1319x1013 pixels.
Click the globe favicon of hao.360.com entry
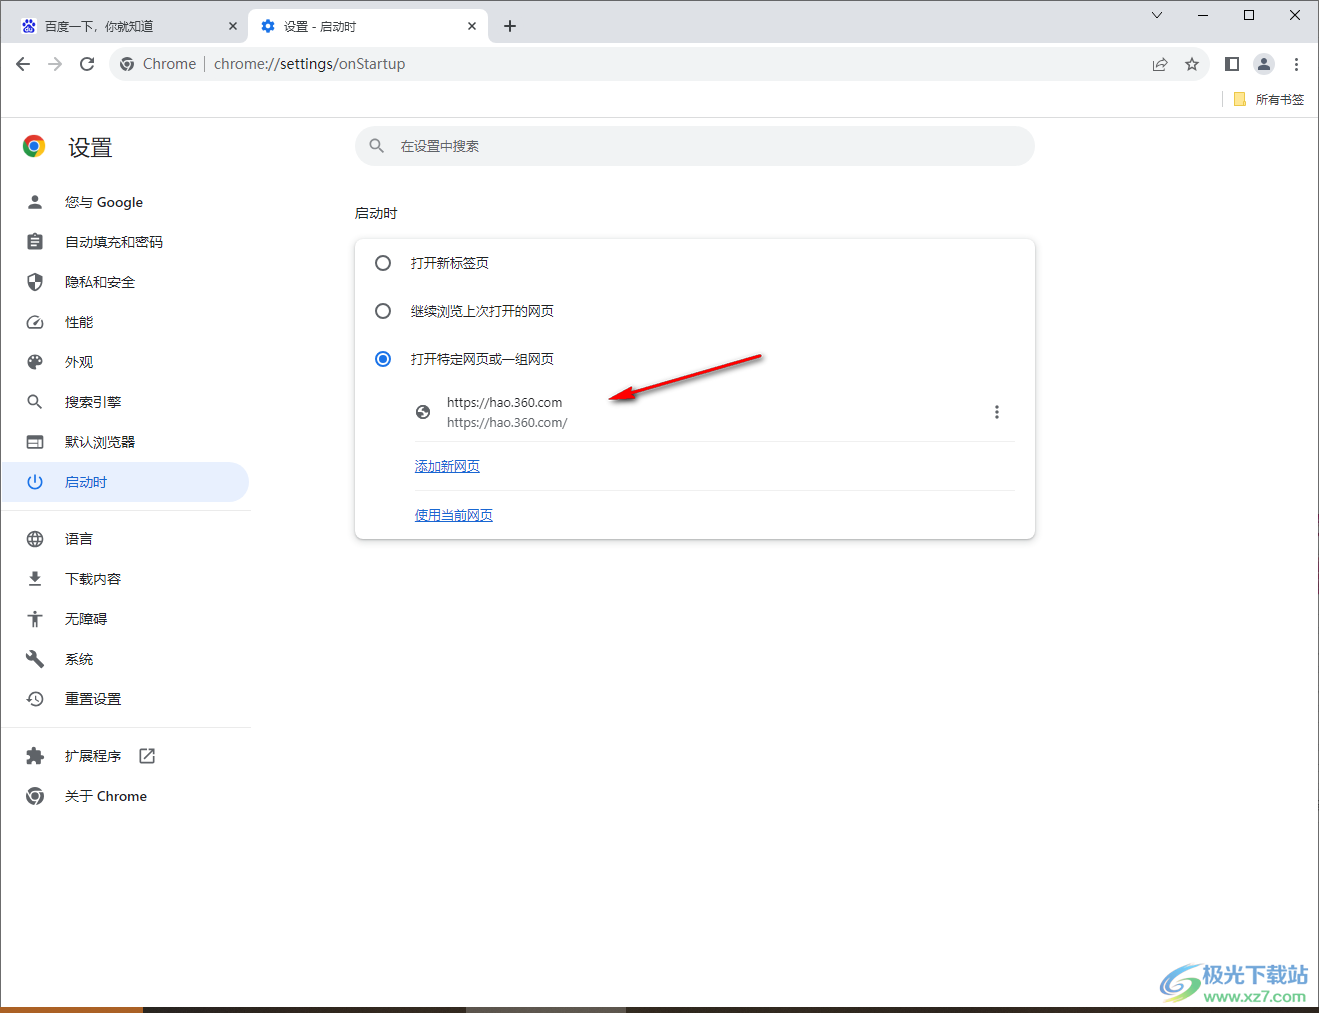click(423, 412)
